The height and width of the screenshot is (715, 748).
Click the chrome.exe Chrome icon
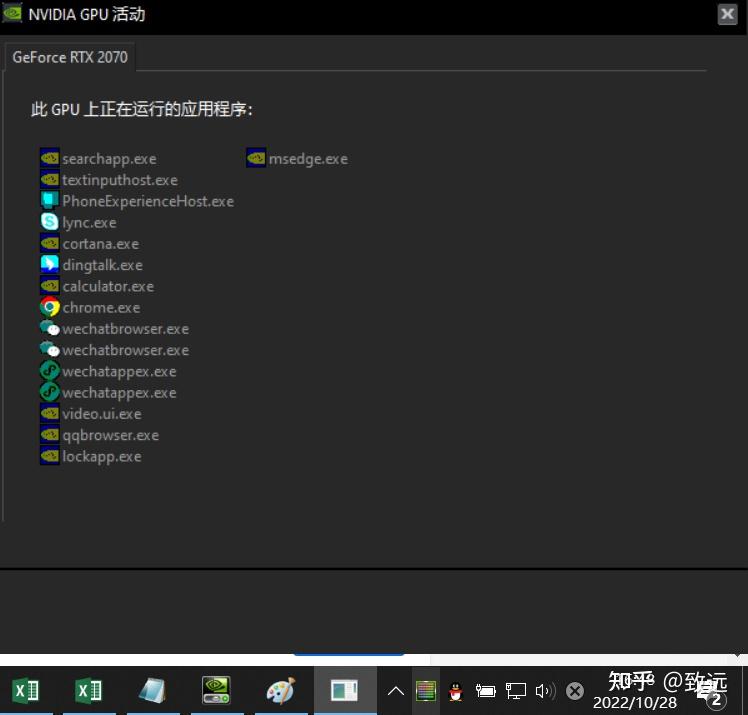pos(50,307)
